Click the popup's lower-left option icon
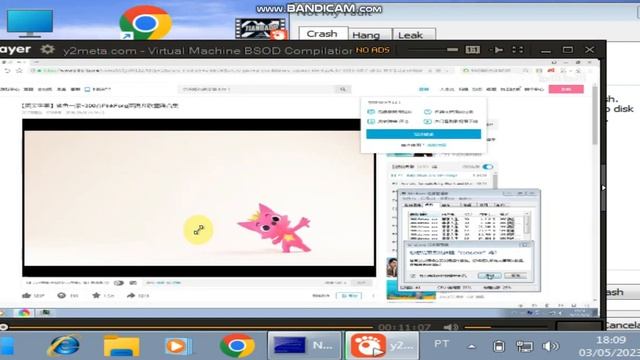Image resolution: width=640 pixels, height=360 pixels. (371, 121)
